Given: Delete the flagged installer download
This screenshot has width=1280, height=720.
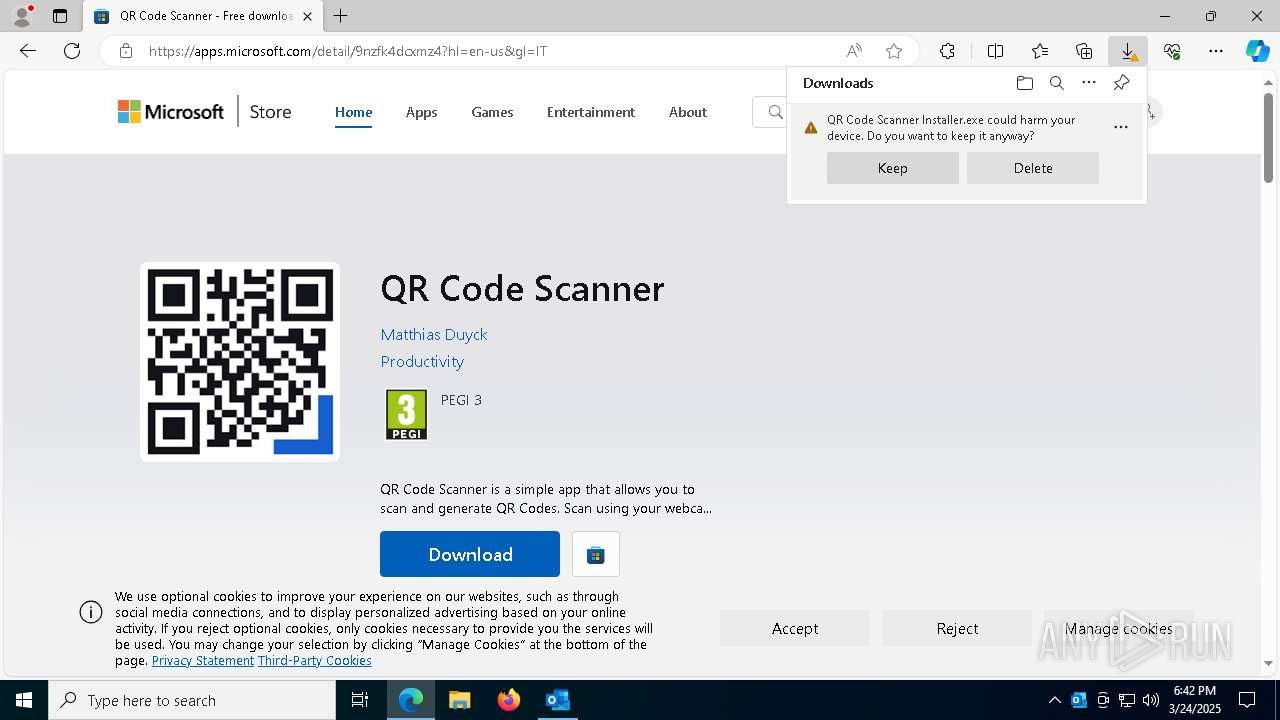Looking at the screenshot, I should (1033, 168).
